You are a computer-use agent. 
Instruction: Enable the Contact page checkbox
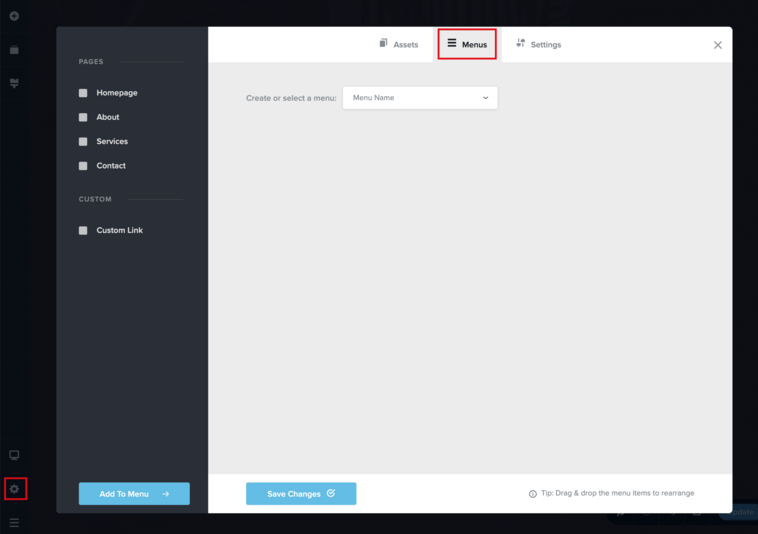(x=83, y=166)
